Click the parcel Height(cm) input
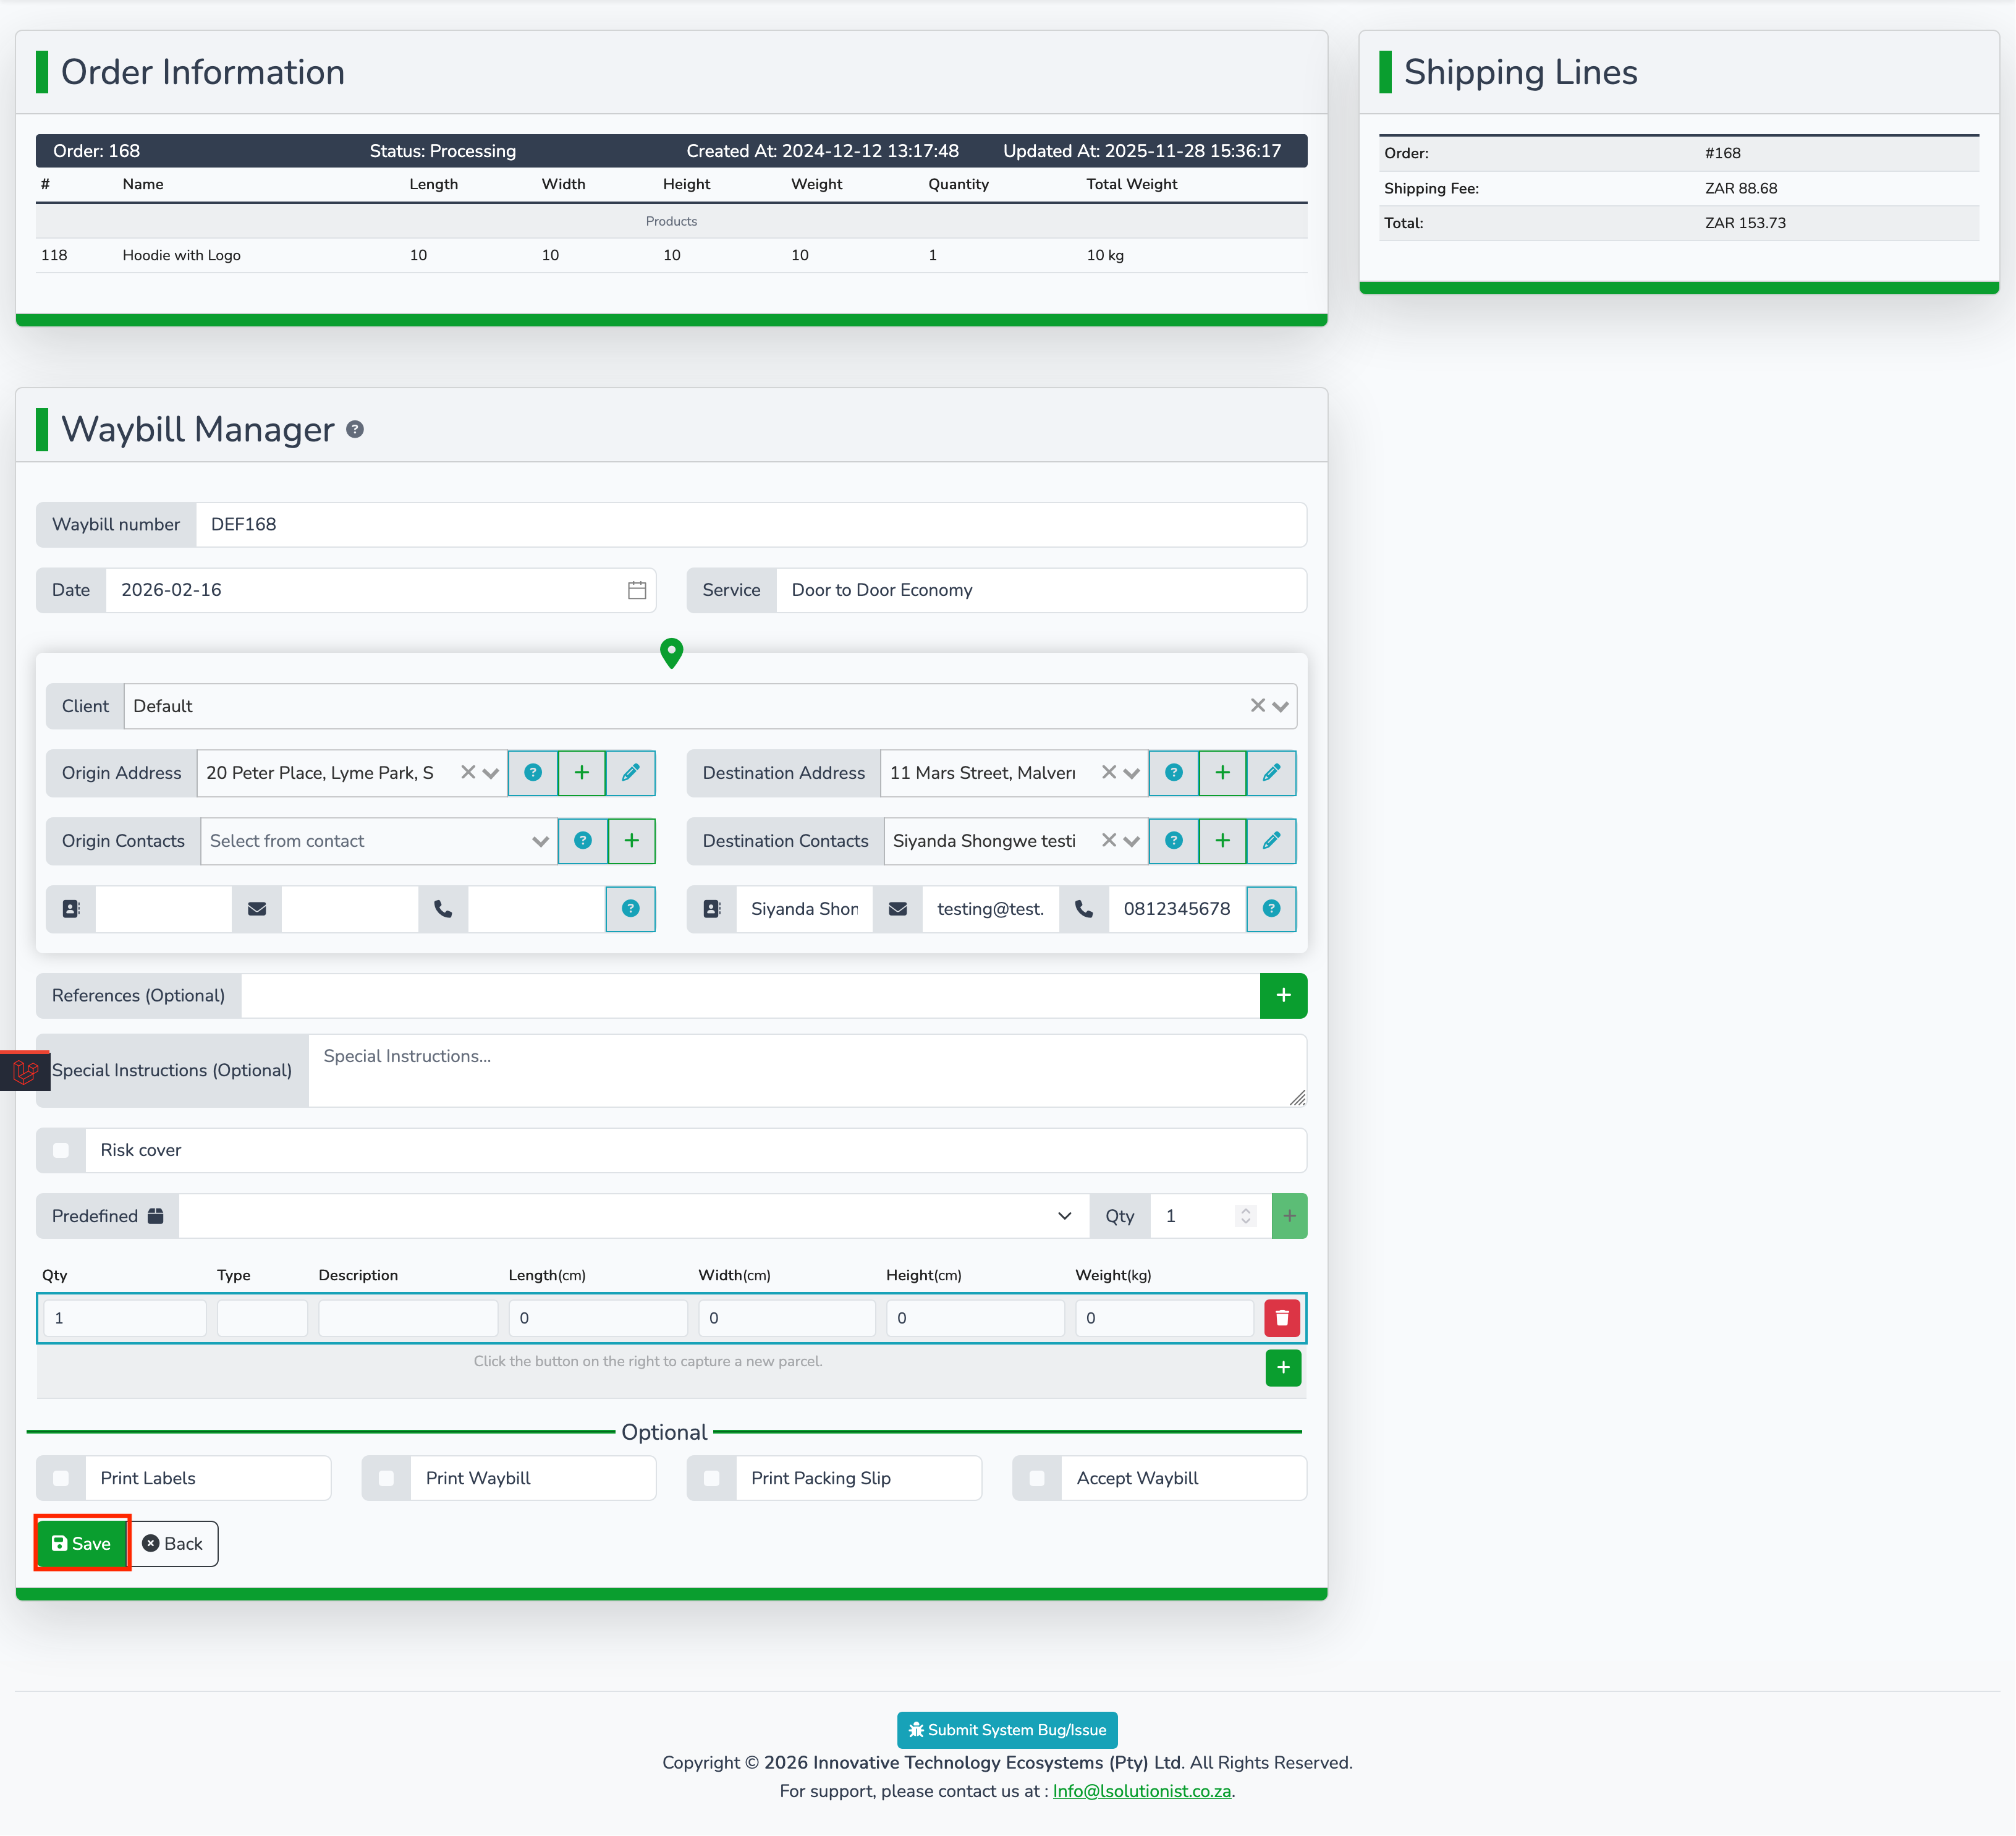Image resolution: width=2016 pixels, height=1836 pixels. pos(976,1319)
